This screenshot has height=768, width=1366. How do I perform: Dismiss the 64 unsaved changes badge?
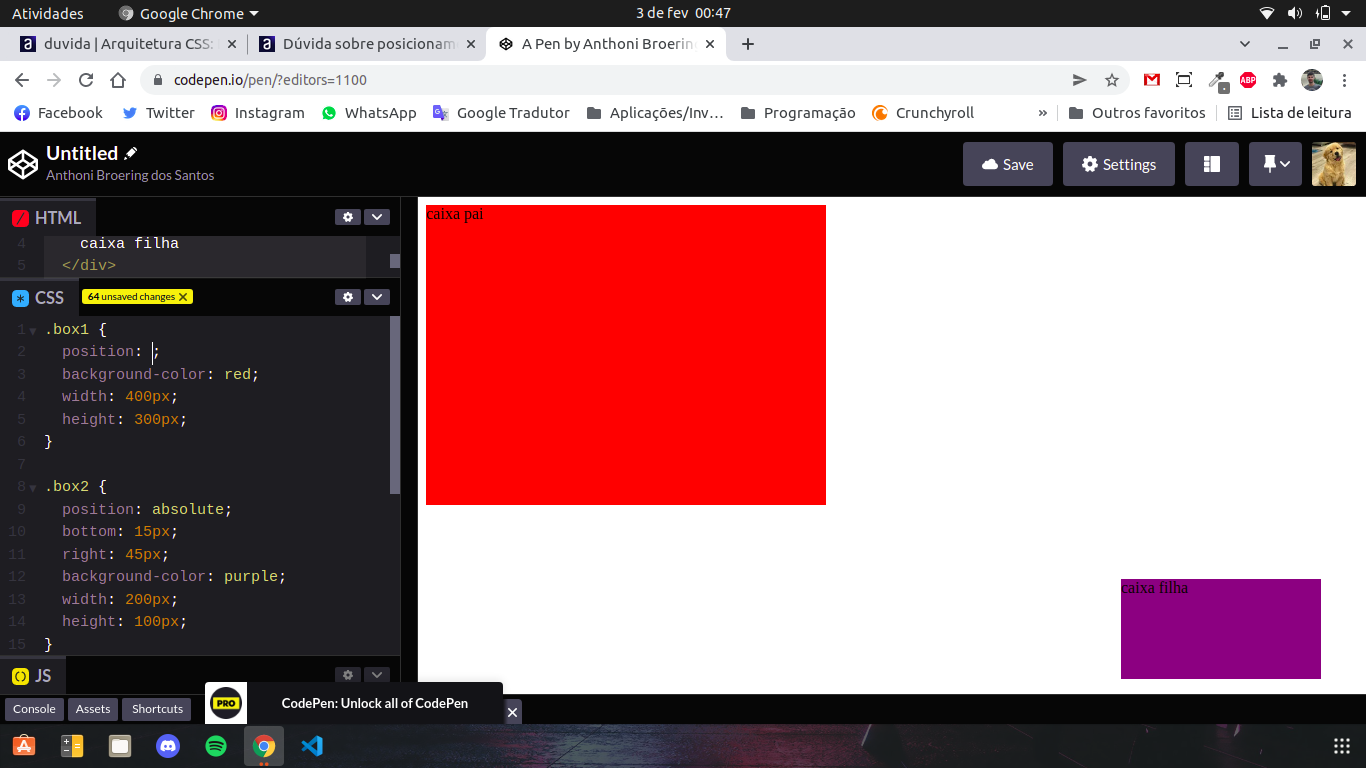183,297
